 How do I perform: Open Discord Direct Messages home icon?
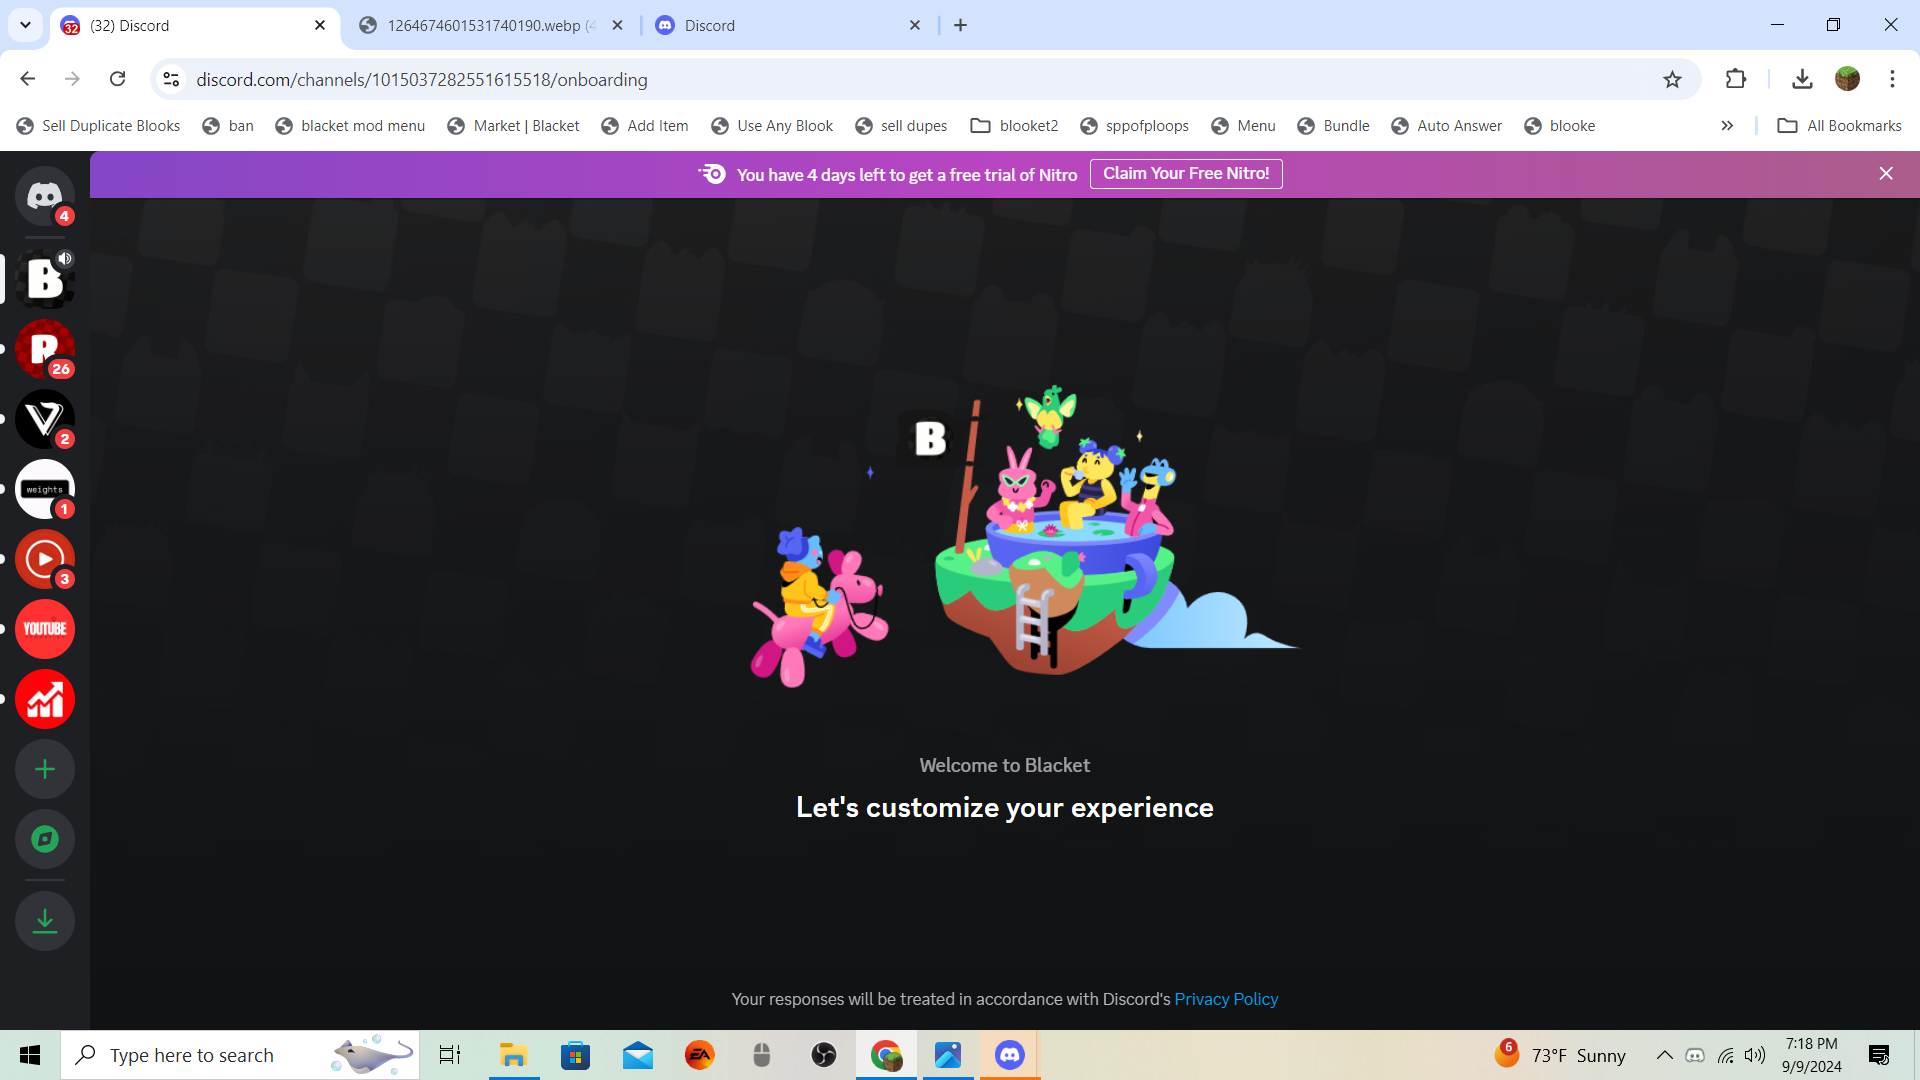(44, 196)
